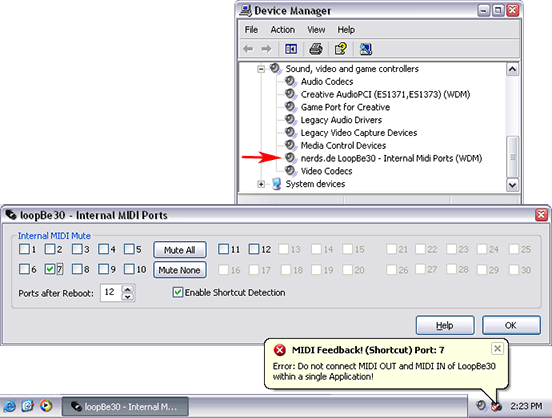Collapse Sound, video and game controllers
552x418 pixels.
[x=261, y=69]
